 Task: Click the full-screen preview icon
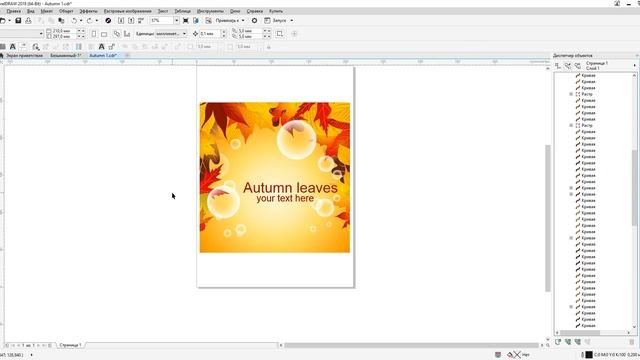186,20
